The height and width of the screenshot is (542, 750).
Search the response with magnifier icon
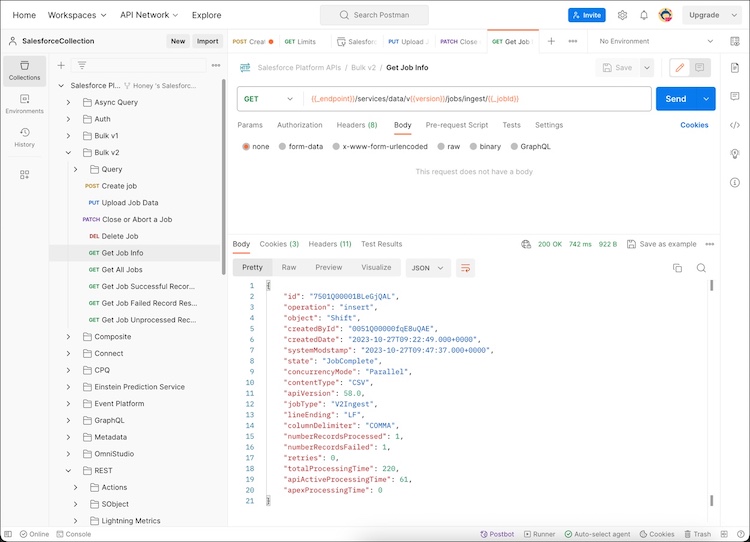point(701,268)
